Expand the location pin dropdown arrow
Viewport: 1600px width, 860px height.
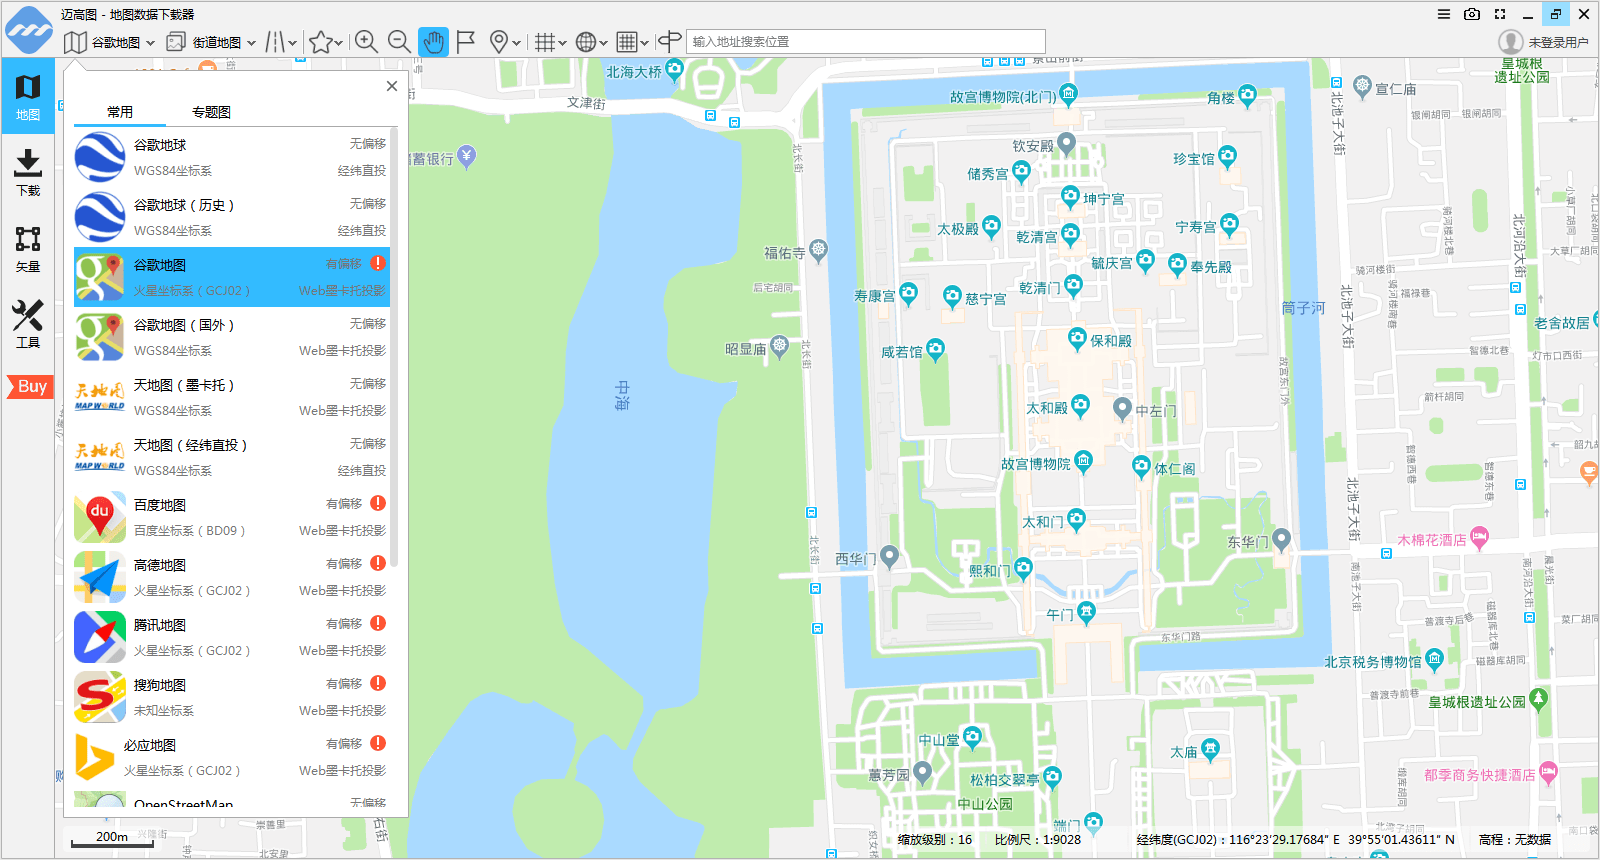(x=516, y=43)
